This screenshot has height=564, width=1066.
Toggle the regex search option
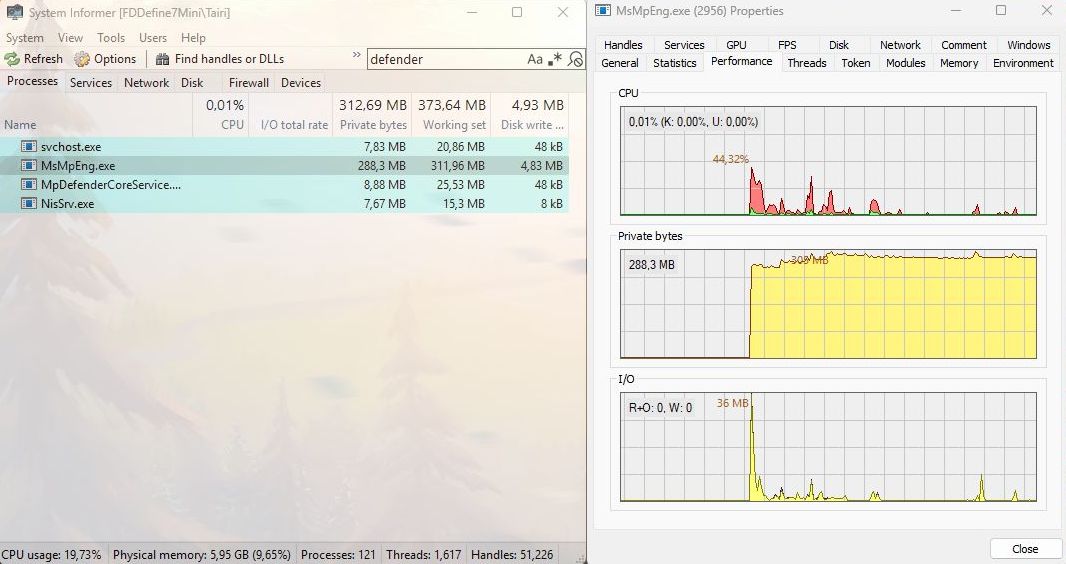[x=555, y=59]
